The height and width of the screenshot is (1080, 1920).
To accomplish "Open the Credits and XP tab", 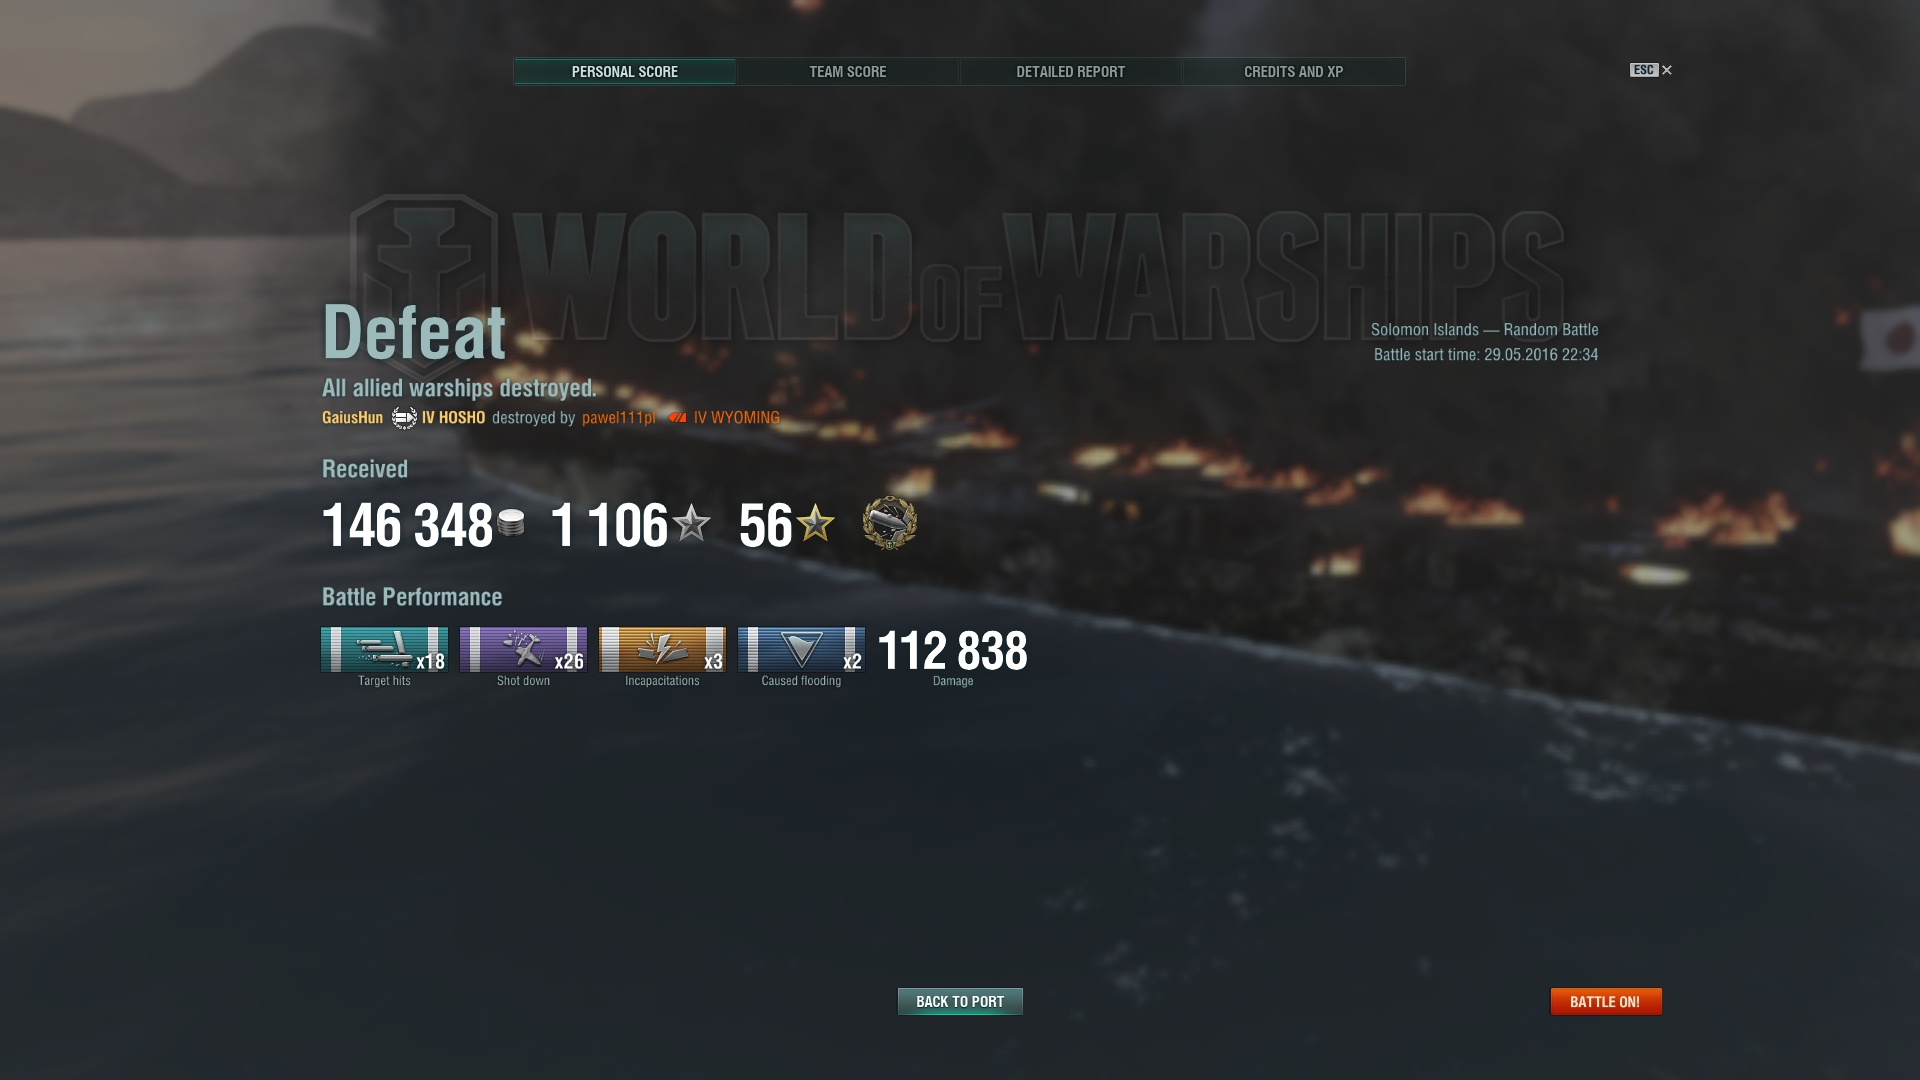I will click(1293, 72).
